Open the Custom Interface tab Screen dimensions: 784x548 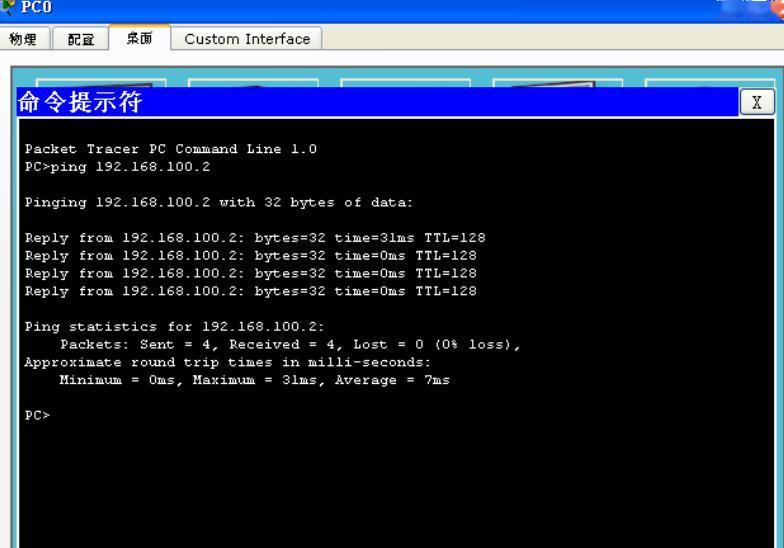(x=247, y=38)
